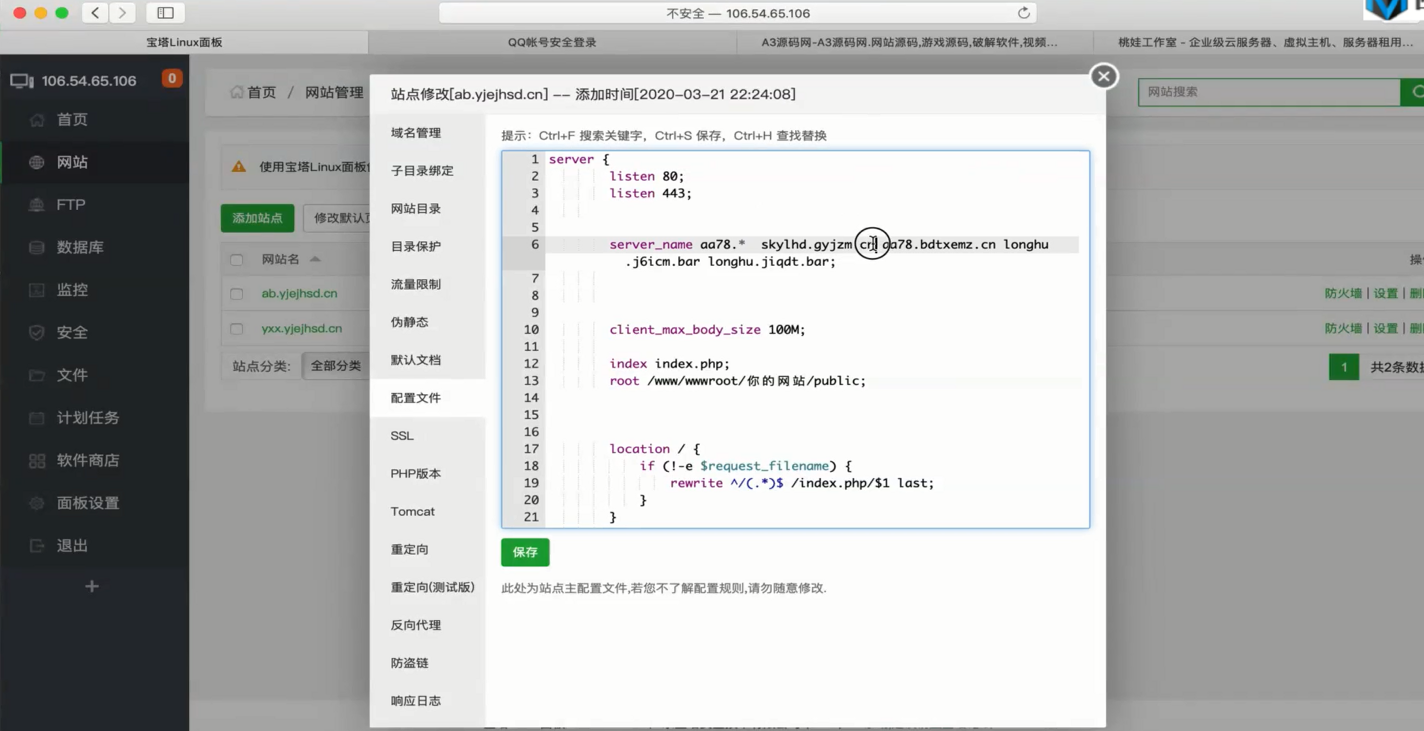Image resolution: width=1424 pixels, height=731 pixels.
Task: Click the browser forward arrow
Action: coord(122,13)
